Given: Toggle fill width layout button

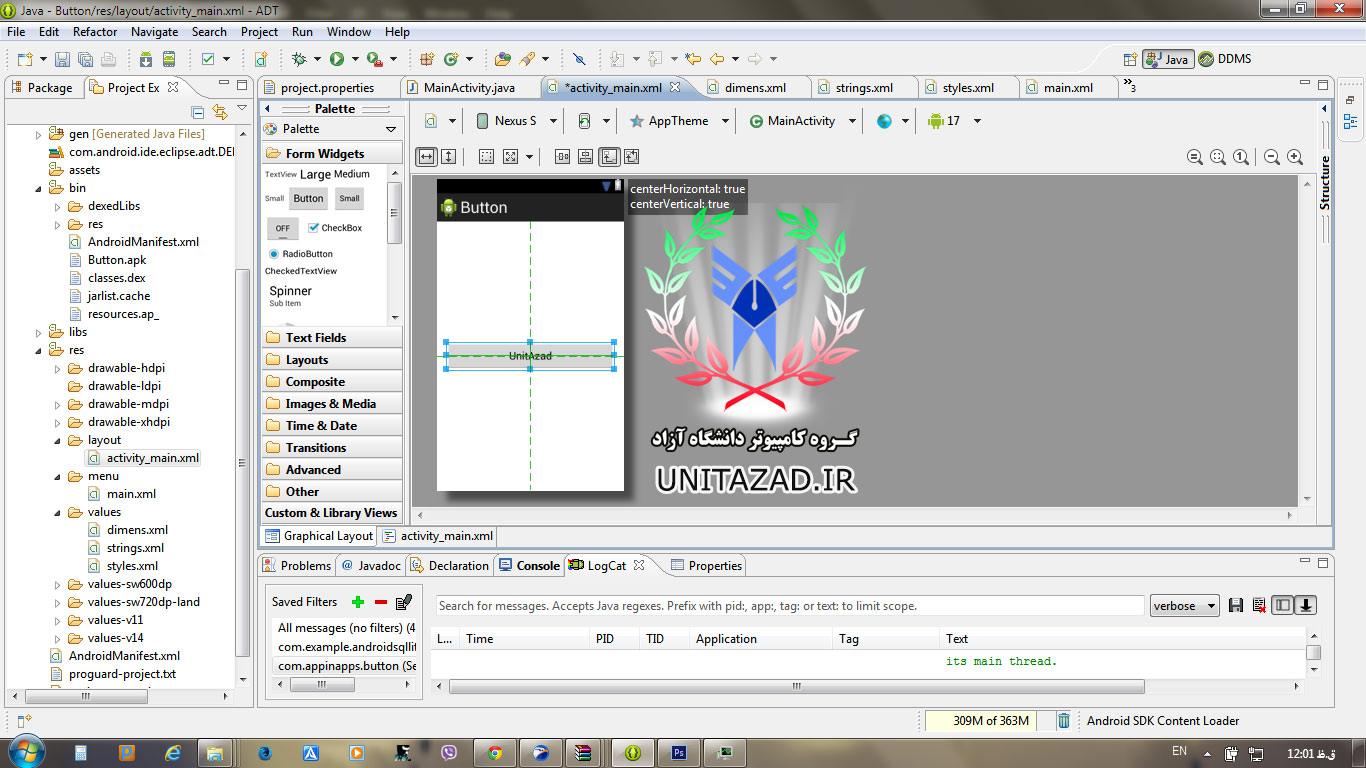Looking at the screenshot, I should pos(427,156).
